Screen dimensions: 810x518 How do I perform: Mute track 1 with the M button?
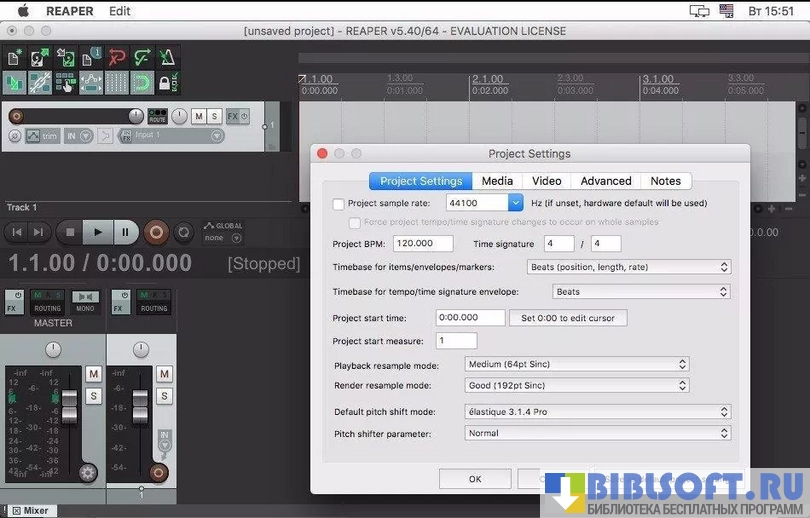[198, 117]
